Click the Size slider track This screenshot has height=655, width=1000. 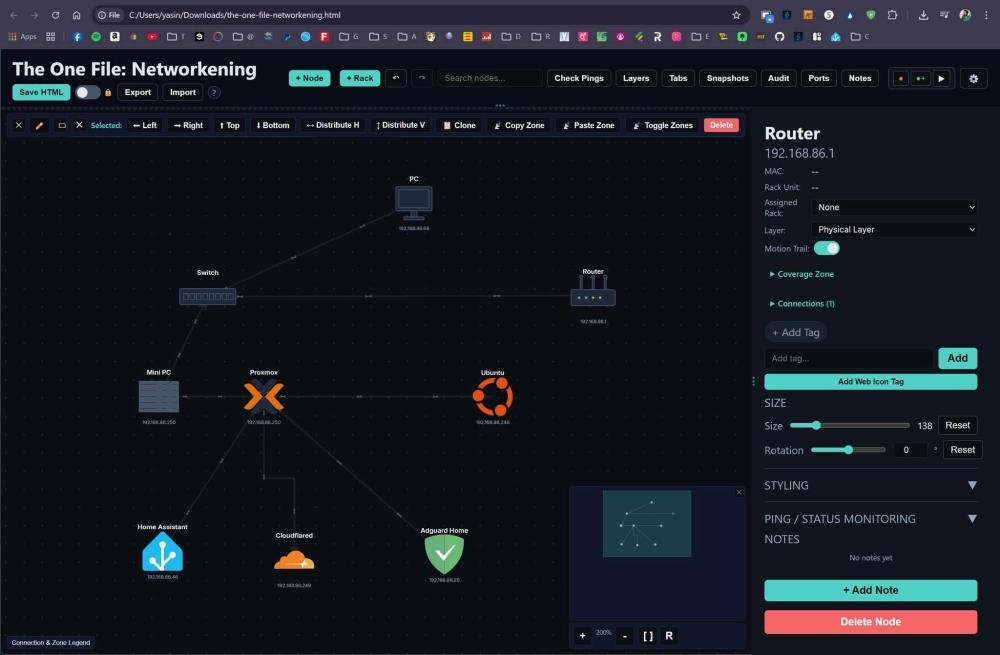pos(860,425)
